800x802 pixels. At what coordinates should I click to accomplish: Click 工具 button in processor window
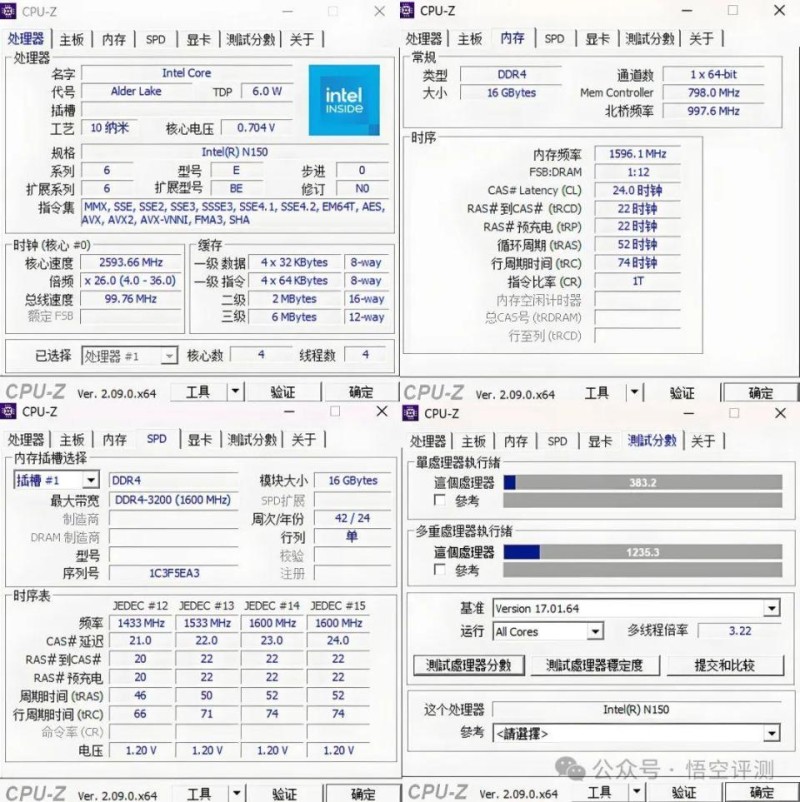(x=198, y=392)
